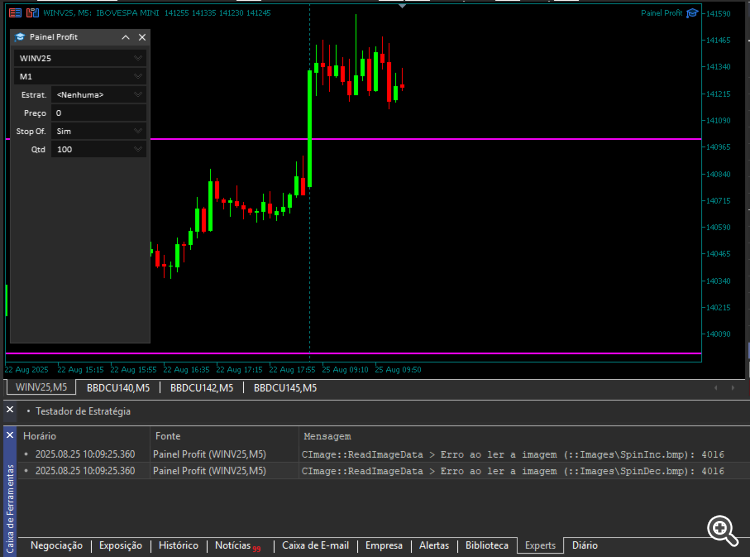Screen dimensions: 750x557
Task: Open the Estrat. strategy dropdown
Action: coord(99,95)
